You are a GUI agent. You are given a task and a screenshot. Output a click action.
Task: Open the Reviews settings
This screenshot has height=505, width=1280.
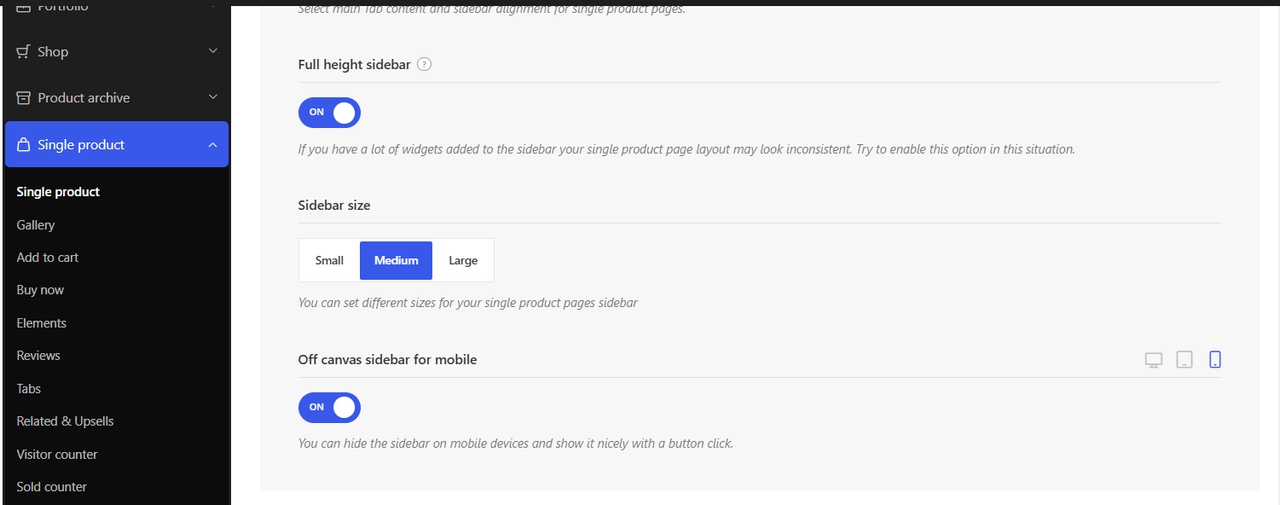(38, 355)
